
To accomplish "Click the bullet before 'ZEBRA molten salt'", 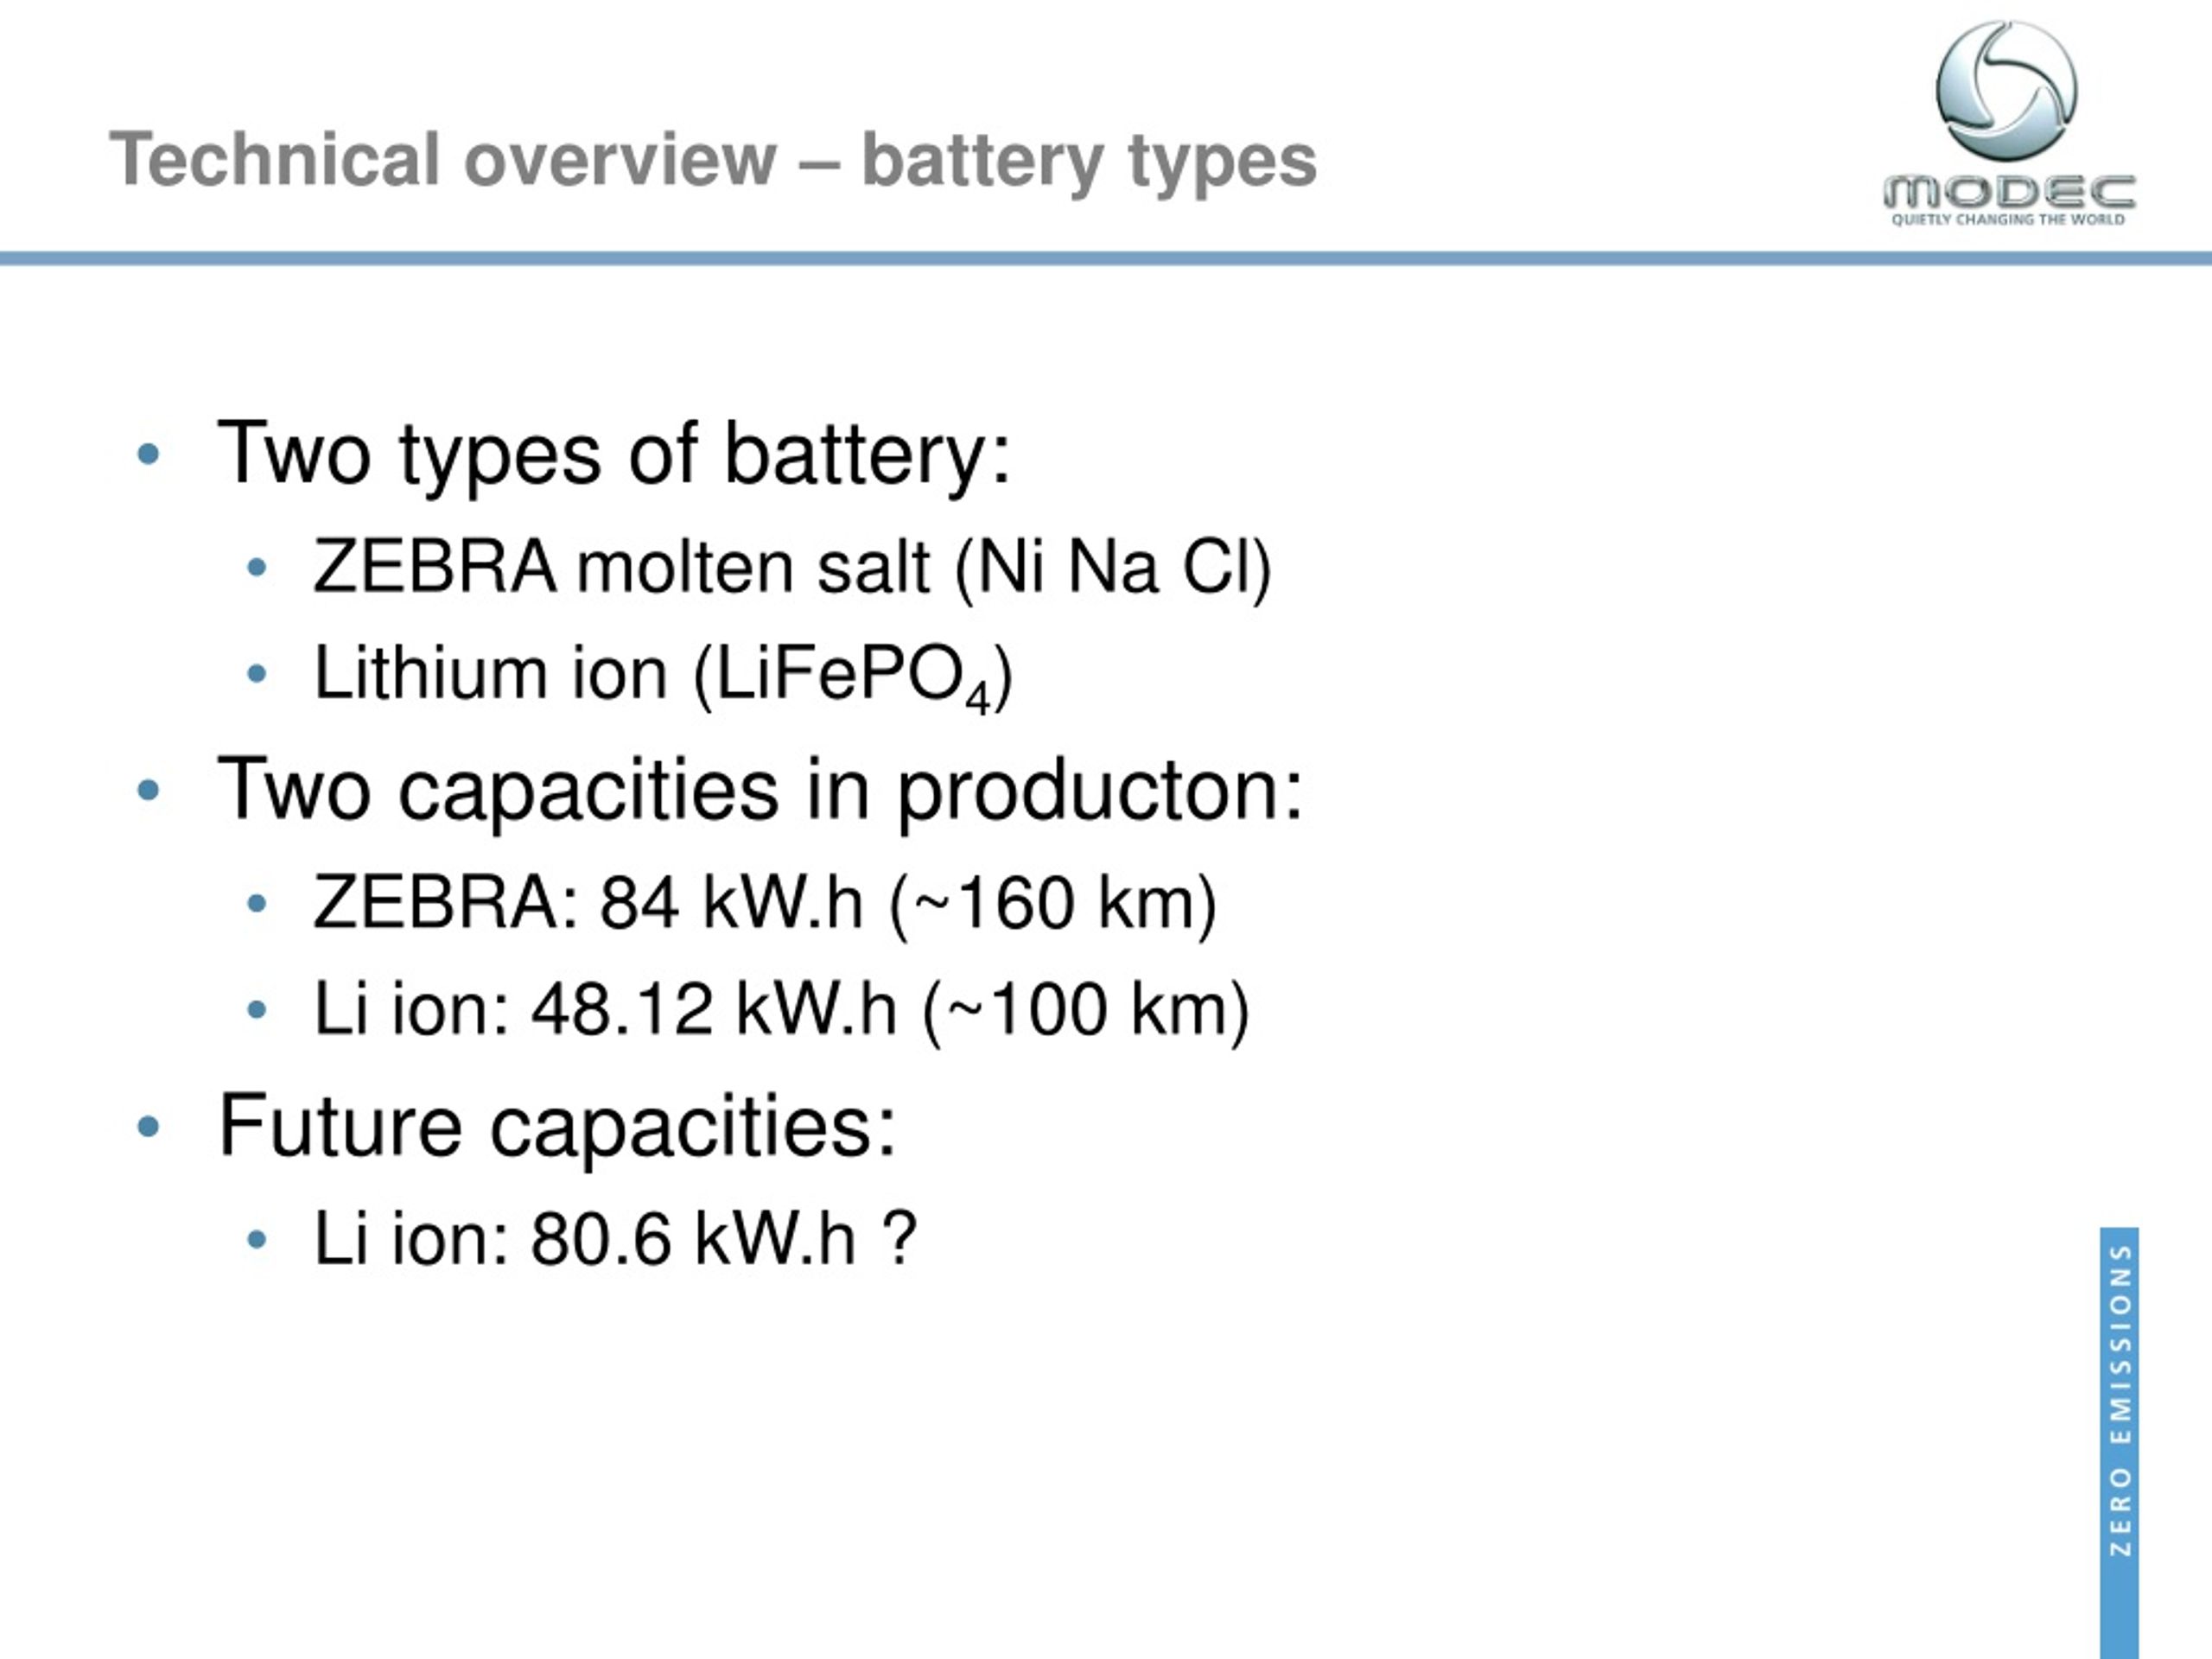I will [x=257, y=568].
